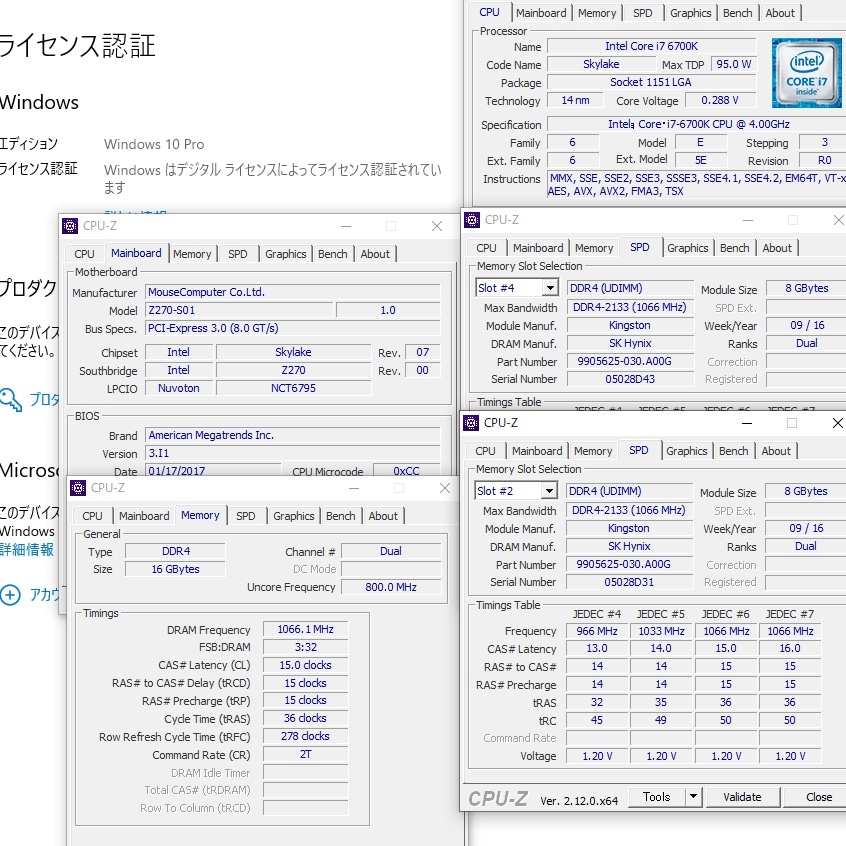
Task: Click the 278 clocks tRFC field
Action: coord(305,736)
